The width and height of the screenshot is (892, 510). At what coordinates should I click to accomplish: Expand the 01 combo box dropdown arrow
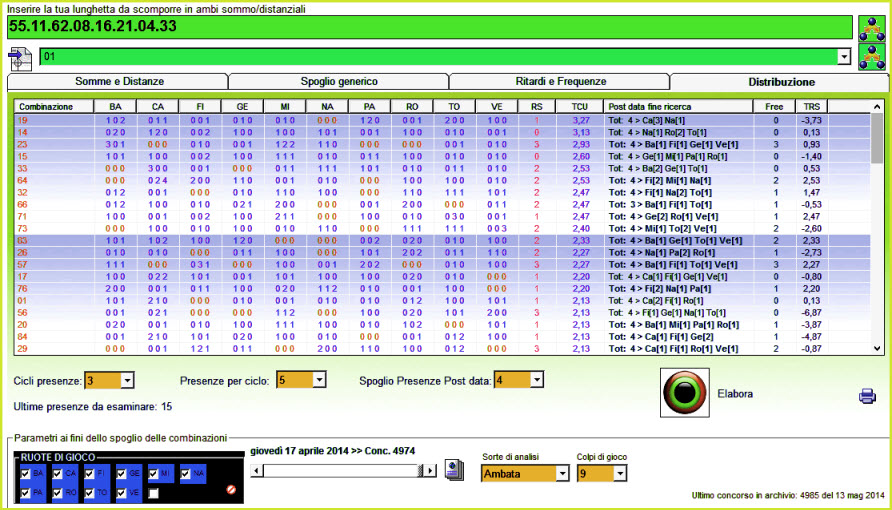(x=844, y=56)
